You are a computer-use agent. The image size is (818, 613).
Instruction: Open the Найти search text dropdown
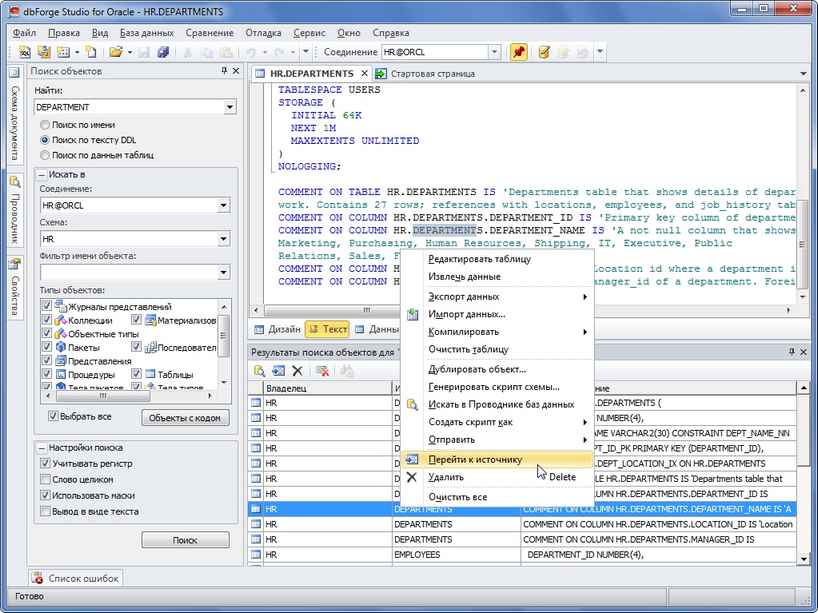pos(230,107)
